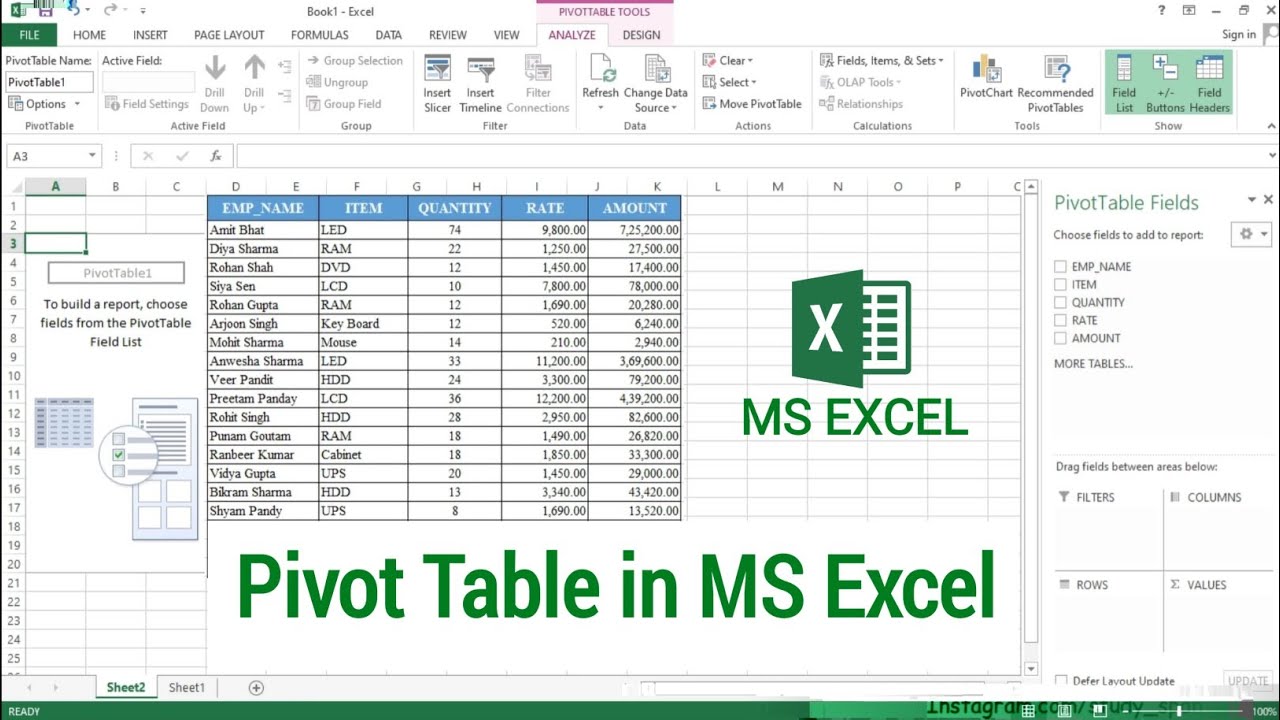Open the FILE tab
The image size is (1280, 720).
click(30, 35)
